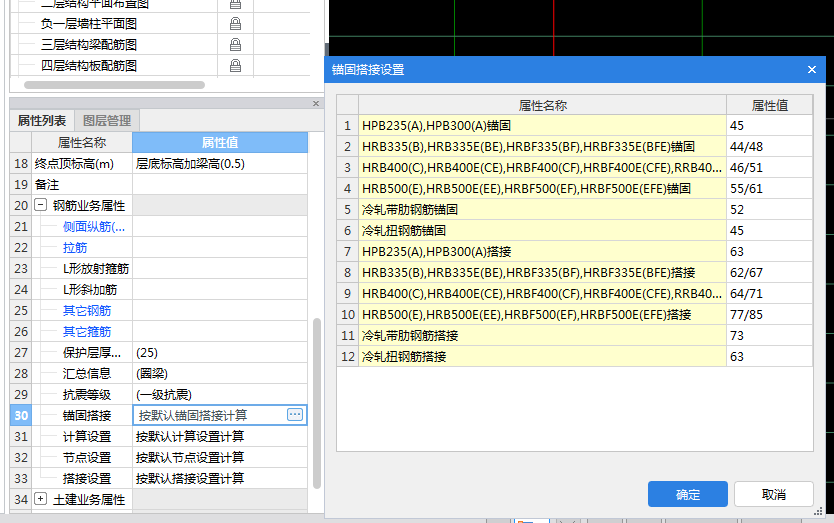834x523 pixels.
Task: Confirm with the 确定 button
Action: [688, 494]
